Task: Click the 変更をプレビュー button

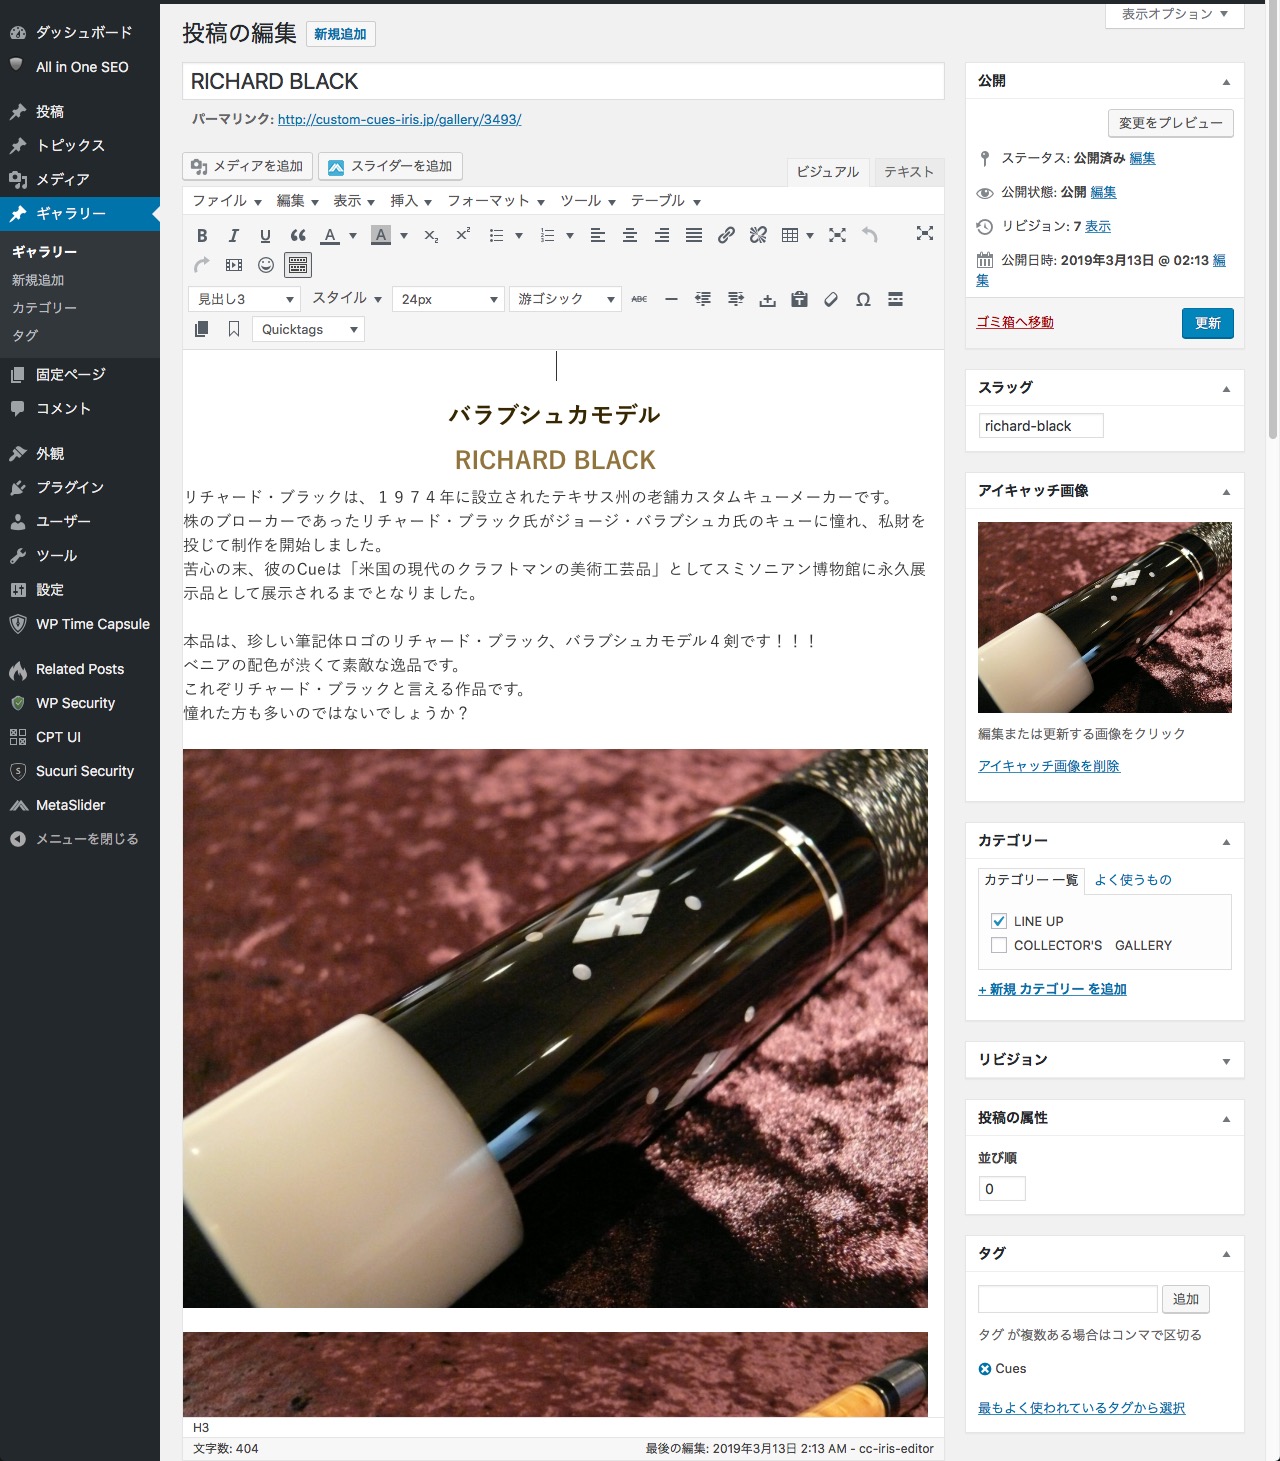Action: coord(1171,123)
